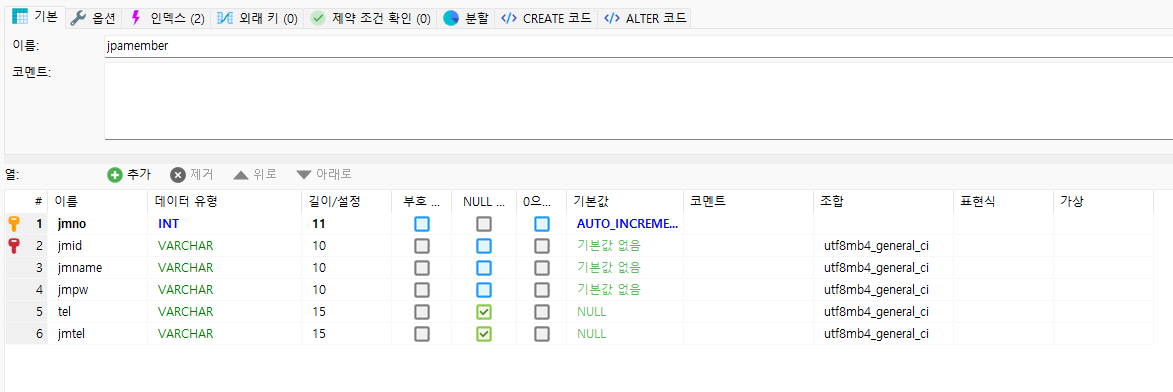Image resolution: width=1173 pixels, height=392 pixels.
Task: Open data type VARCHAR for jmid
Action: coord(186,245)
